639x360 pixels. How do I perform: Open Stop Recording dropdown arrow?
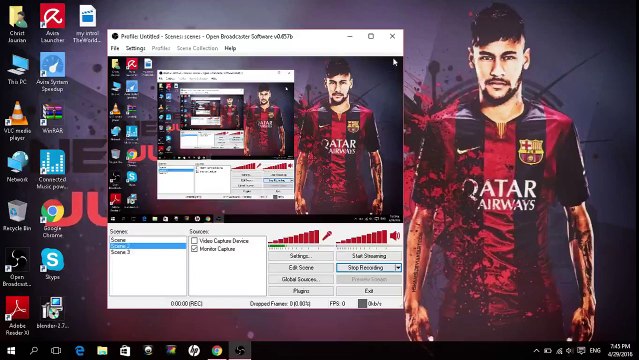tap(398, 268)
